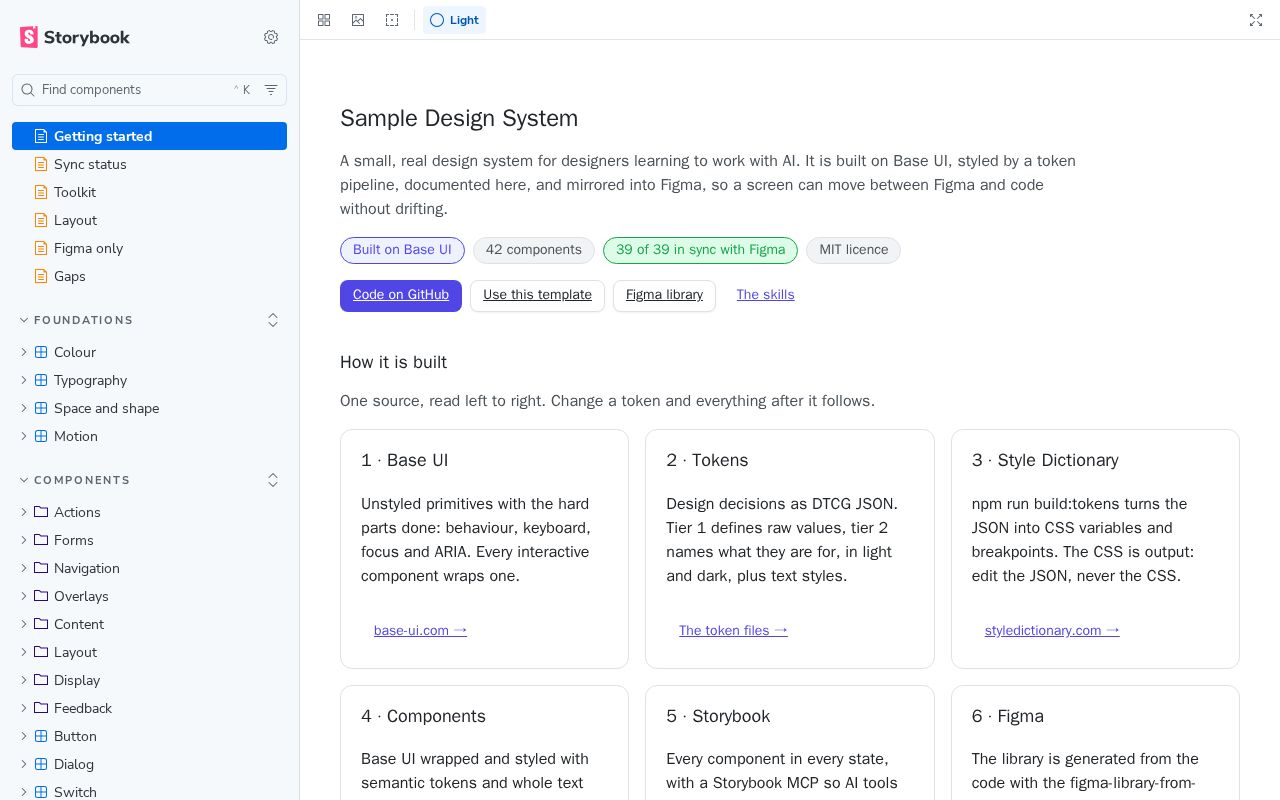
Task: Click the Toolkit document icon
Action: pos(41,192)
